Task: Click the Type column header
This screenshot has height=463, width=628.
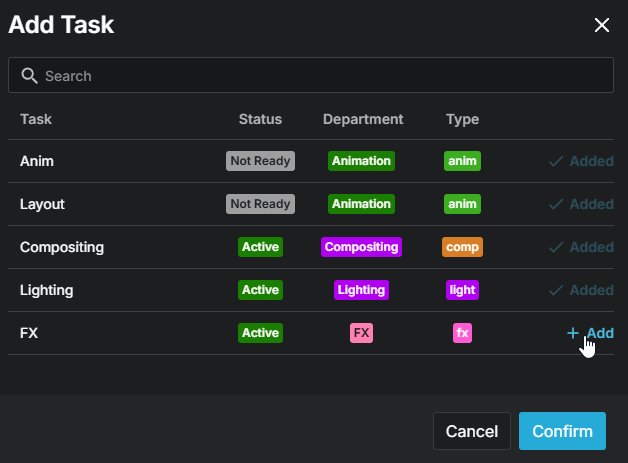Action: tap(463, 119)
